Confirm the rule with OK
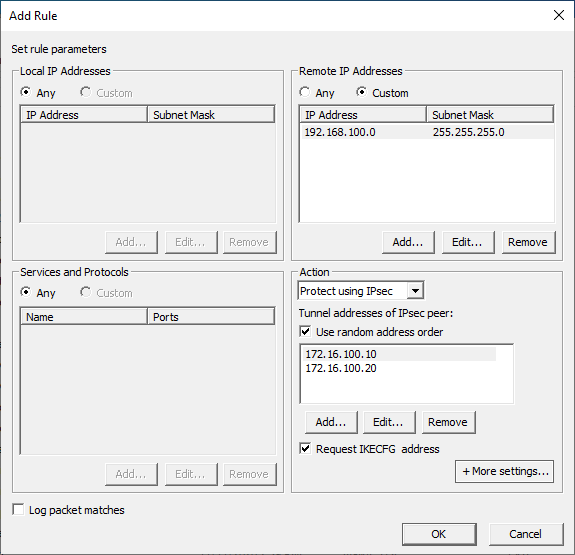 click(439, 534)
